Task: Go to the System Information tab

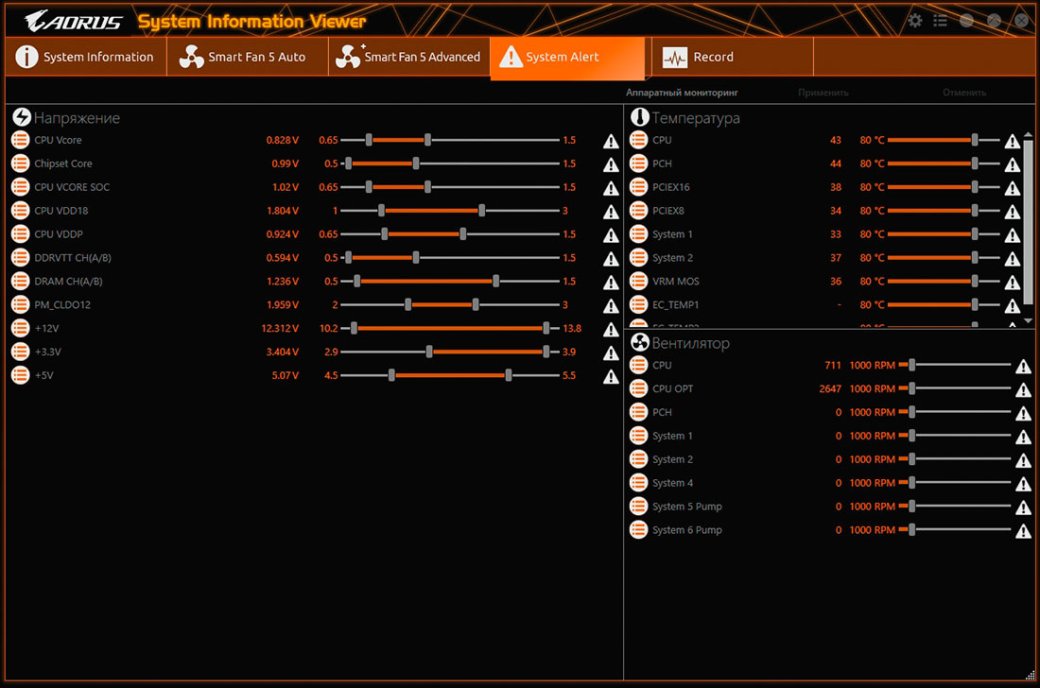Action: tap(85, 57)
